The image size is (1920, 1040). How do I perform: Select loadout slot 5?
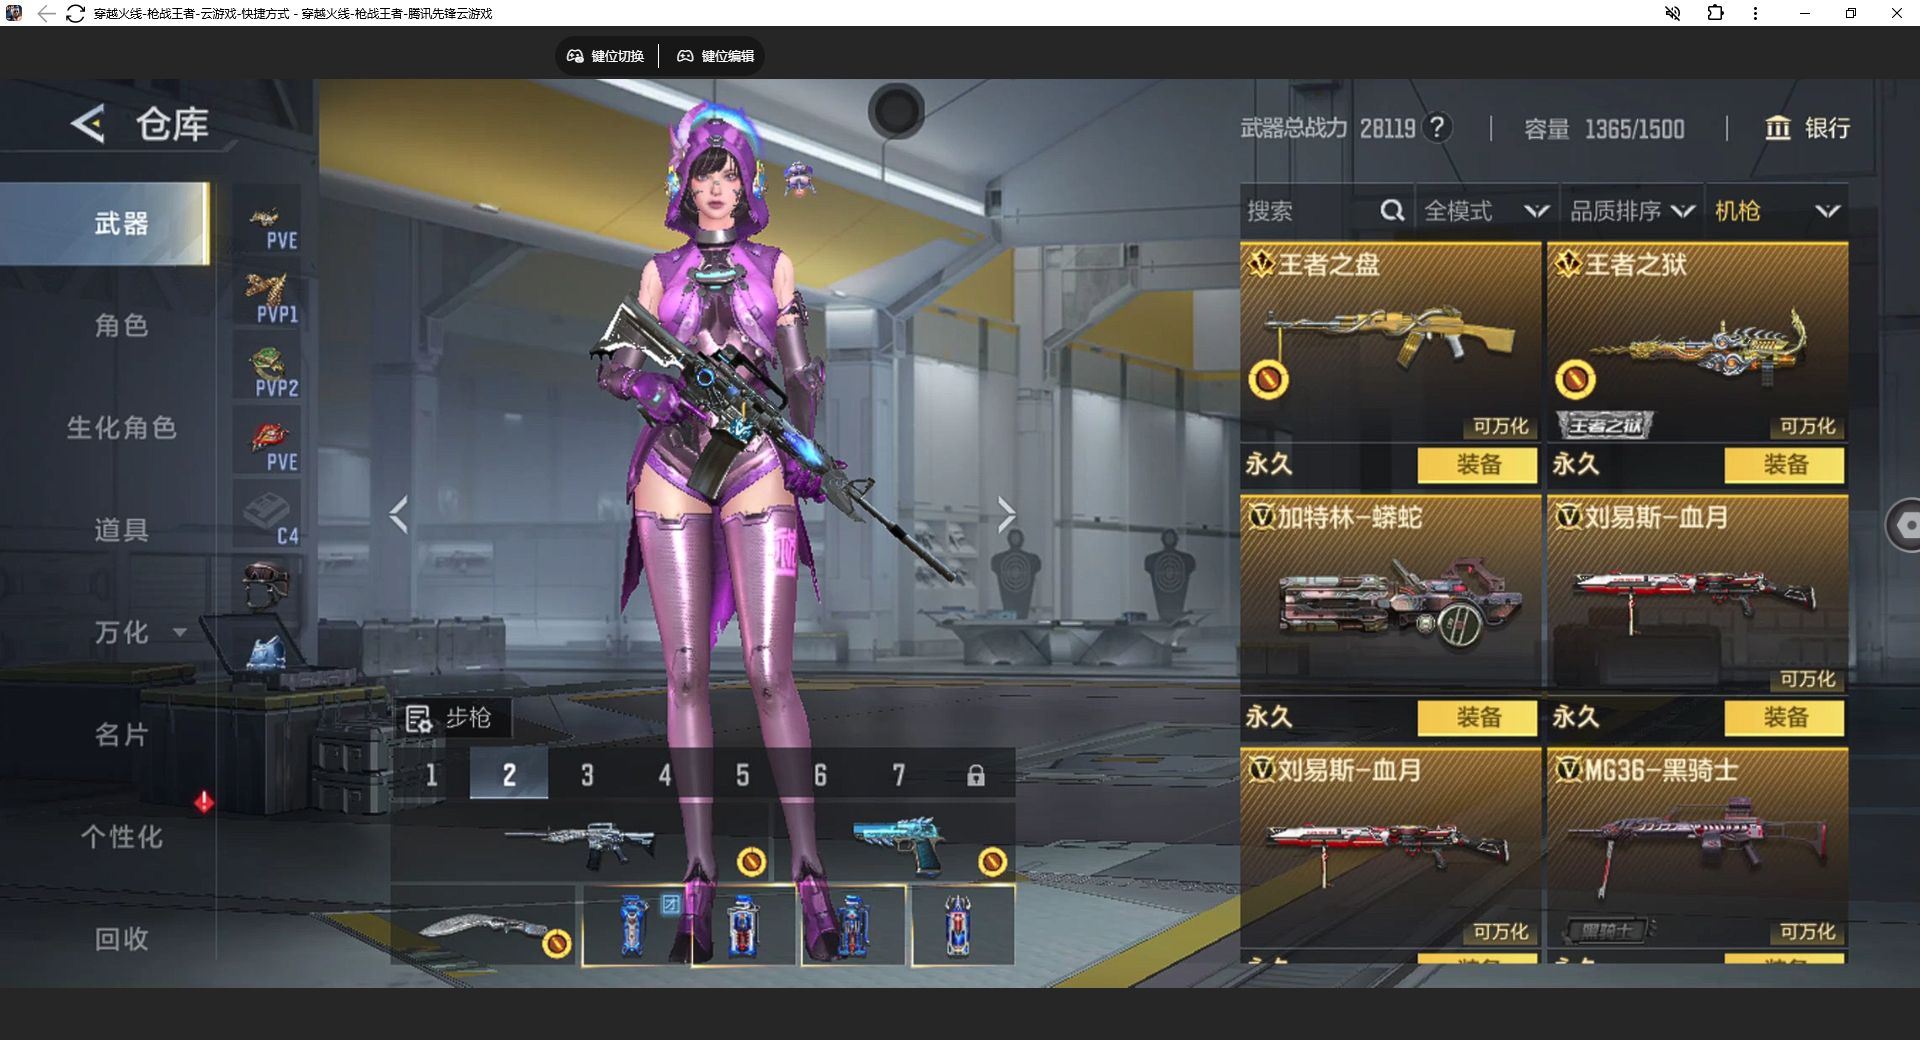point(743,774)
